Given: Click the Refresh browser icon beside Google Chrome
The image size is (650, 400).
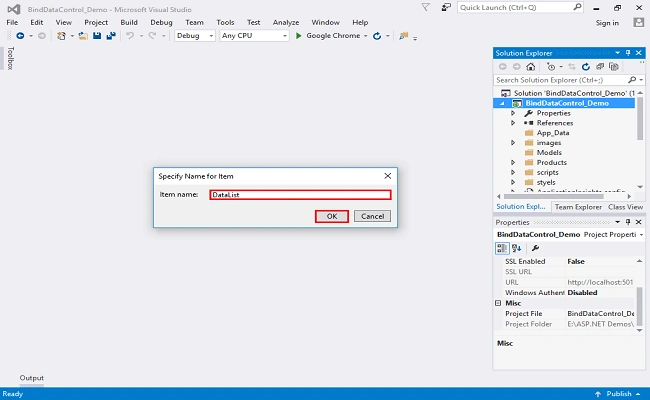Looking at the screenshot, I should [377, 36].
